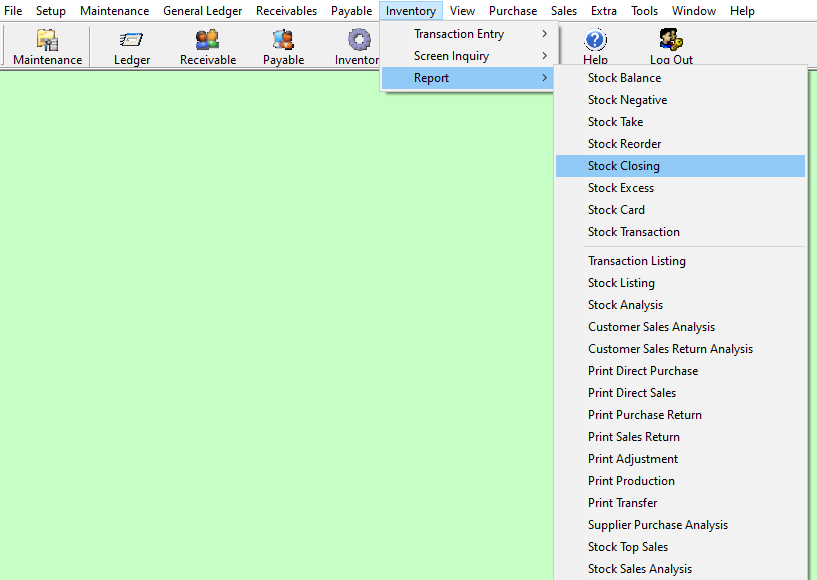Image resolution: width=817 pixels, height=580 pixels.
Task: Open the Stock Card report
Action: click(680, 209)
